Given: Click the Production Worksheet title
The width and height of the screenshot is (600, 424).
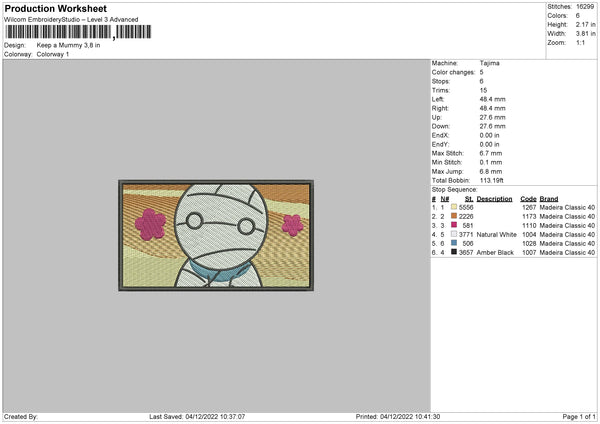Looking at the screenshot, I should [55, 8].
